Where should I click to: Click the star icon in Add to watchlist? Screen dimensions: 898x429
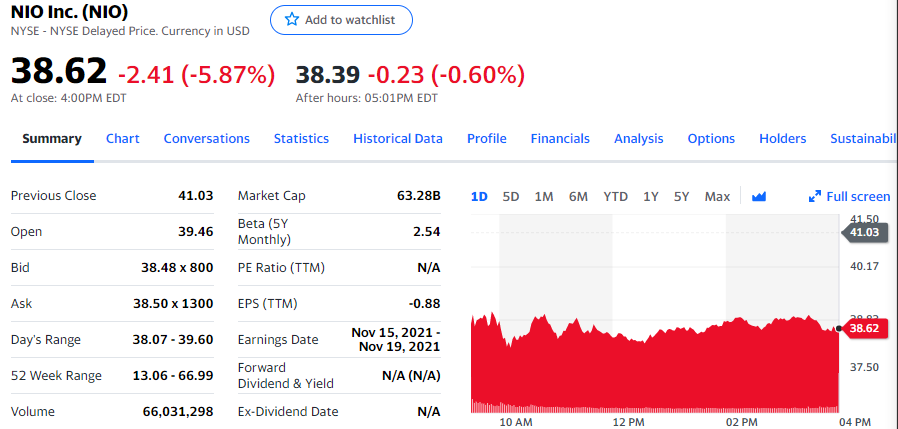[x=292, y=20]
